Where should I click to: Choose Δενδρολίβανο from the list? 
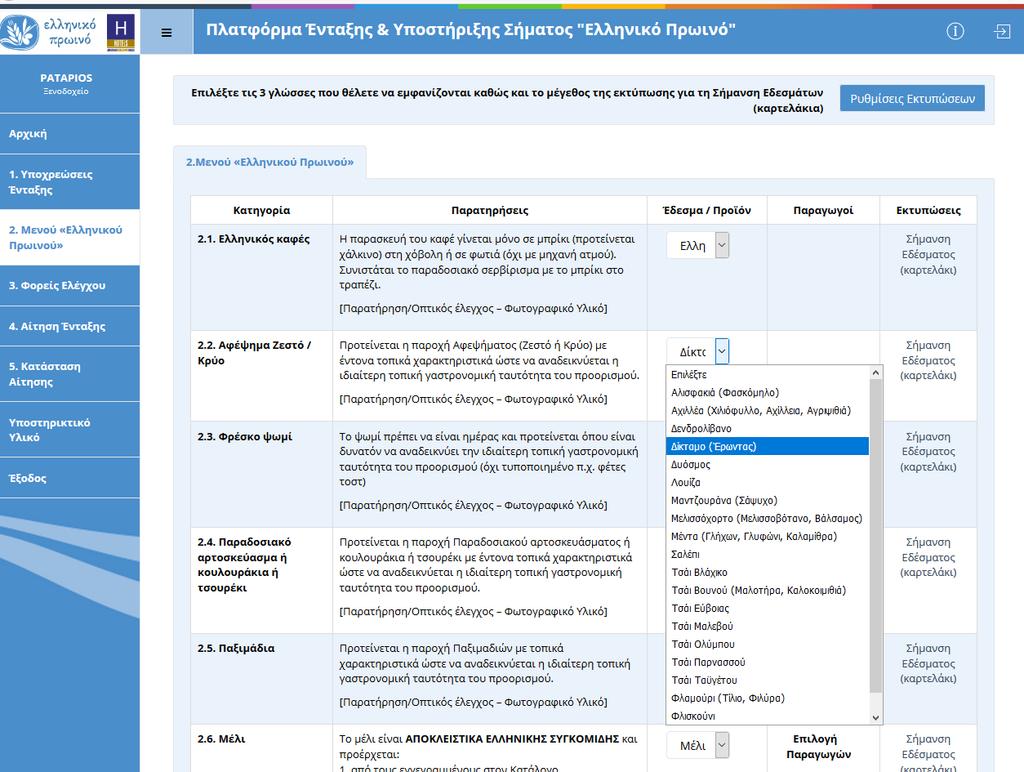click(x=768, y=428)
